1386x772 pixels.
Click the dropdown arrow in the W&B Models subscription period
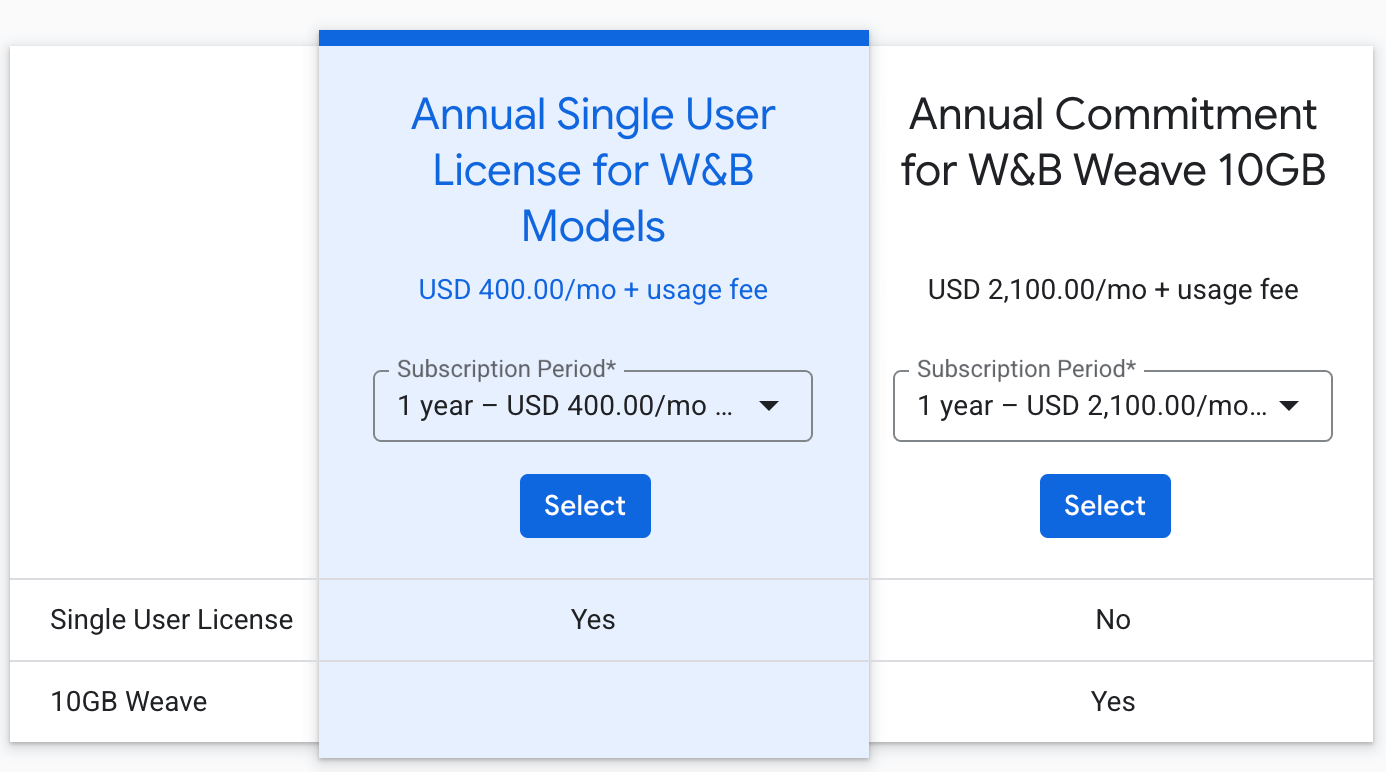coord(768,406)
